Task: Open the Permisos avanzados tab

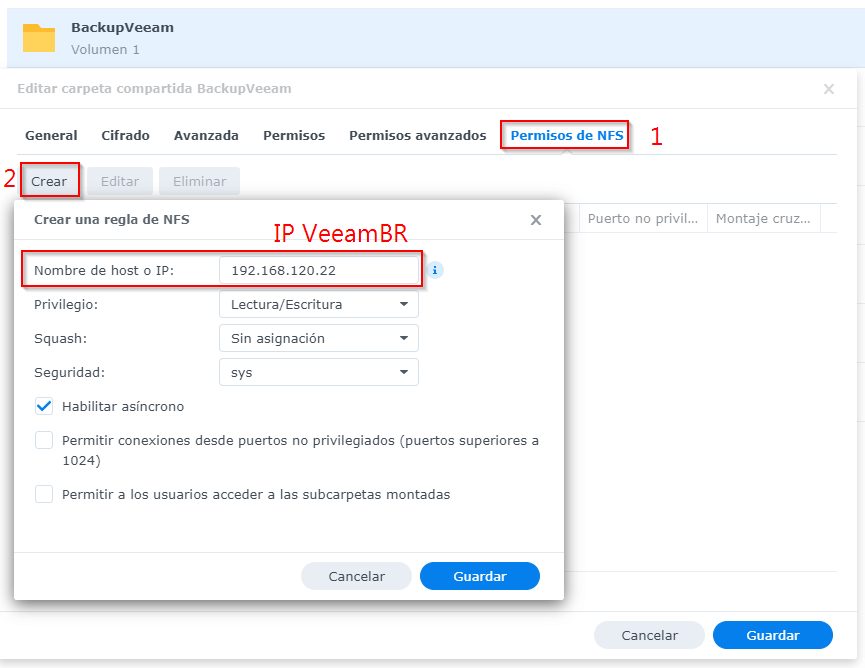Action: point(417,135)
